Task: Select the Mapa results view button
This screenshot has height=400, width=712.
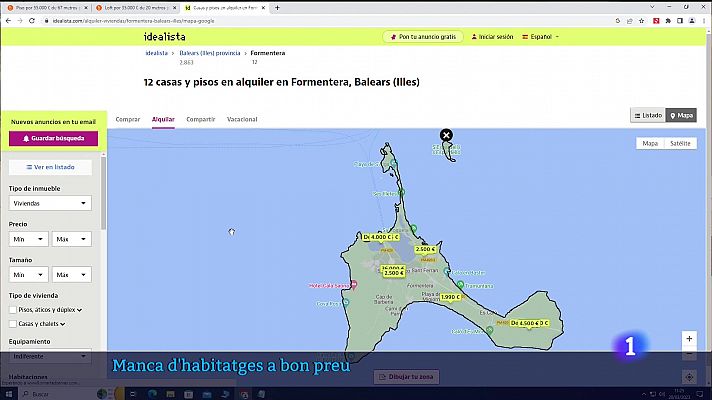Action: [681, 115]
